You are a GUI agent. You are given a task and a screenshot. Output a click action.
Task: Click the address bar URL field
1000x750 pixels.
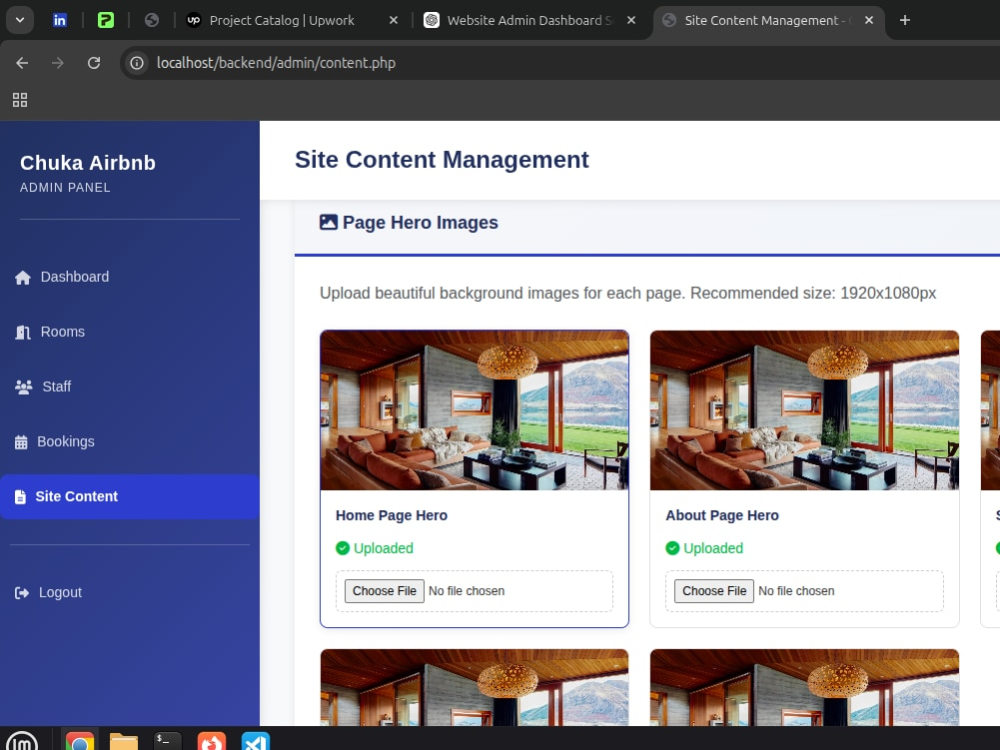(x=561, y=62)
